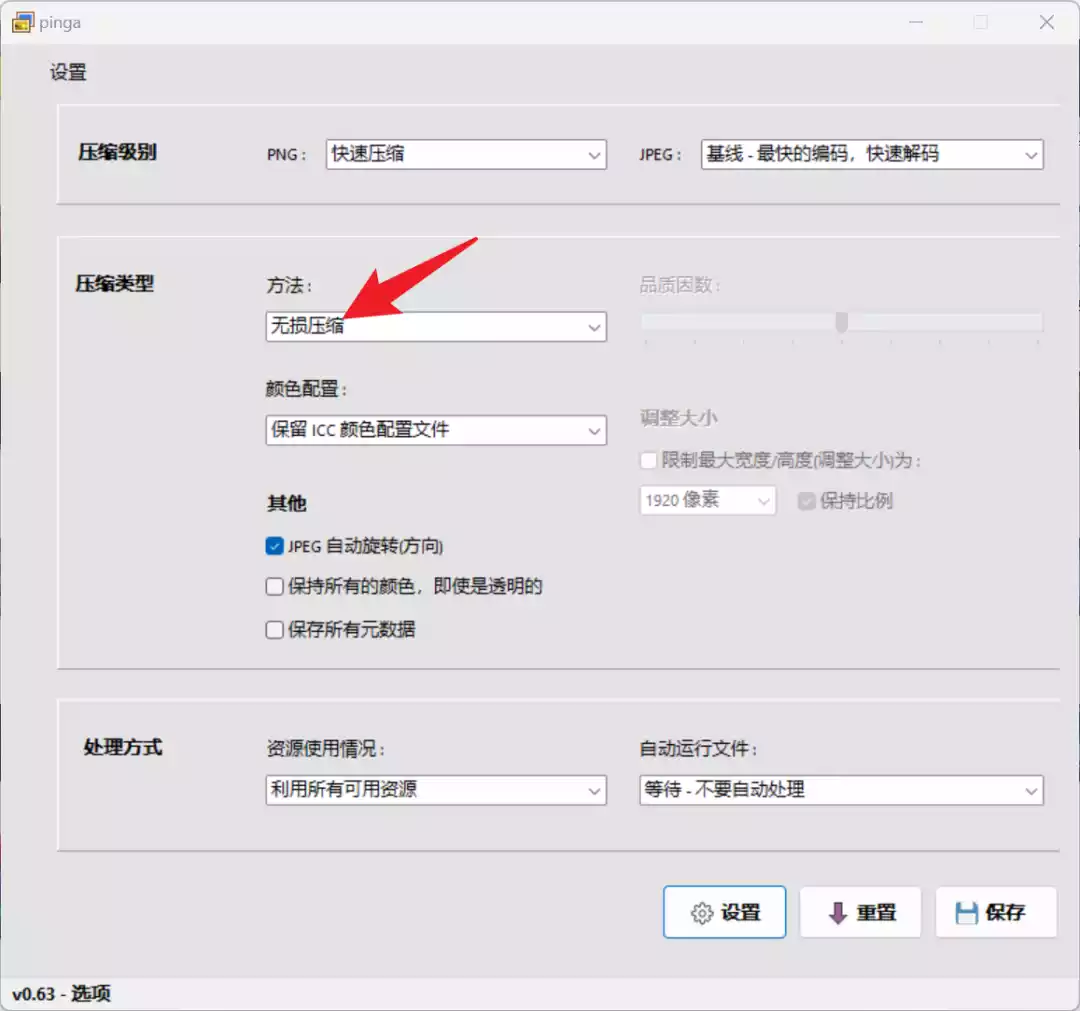Minimize the pinga window
Viewport: 1080px width, 1011px height.
915,22
